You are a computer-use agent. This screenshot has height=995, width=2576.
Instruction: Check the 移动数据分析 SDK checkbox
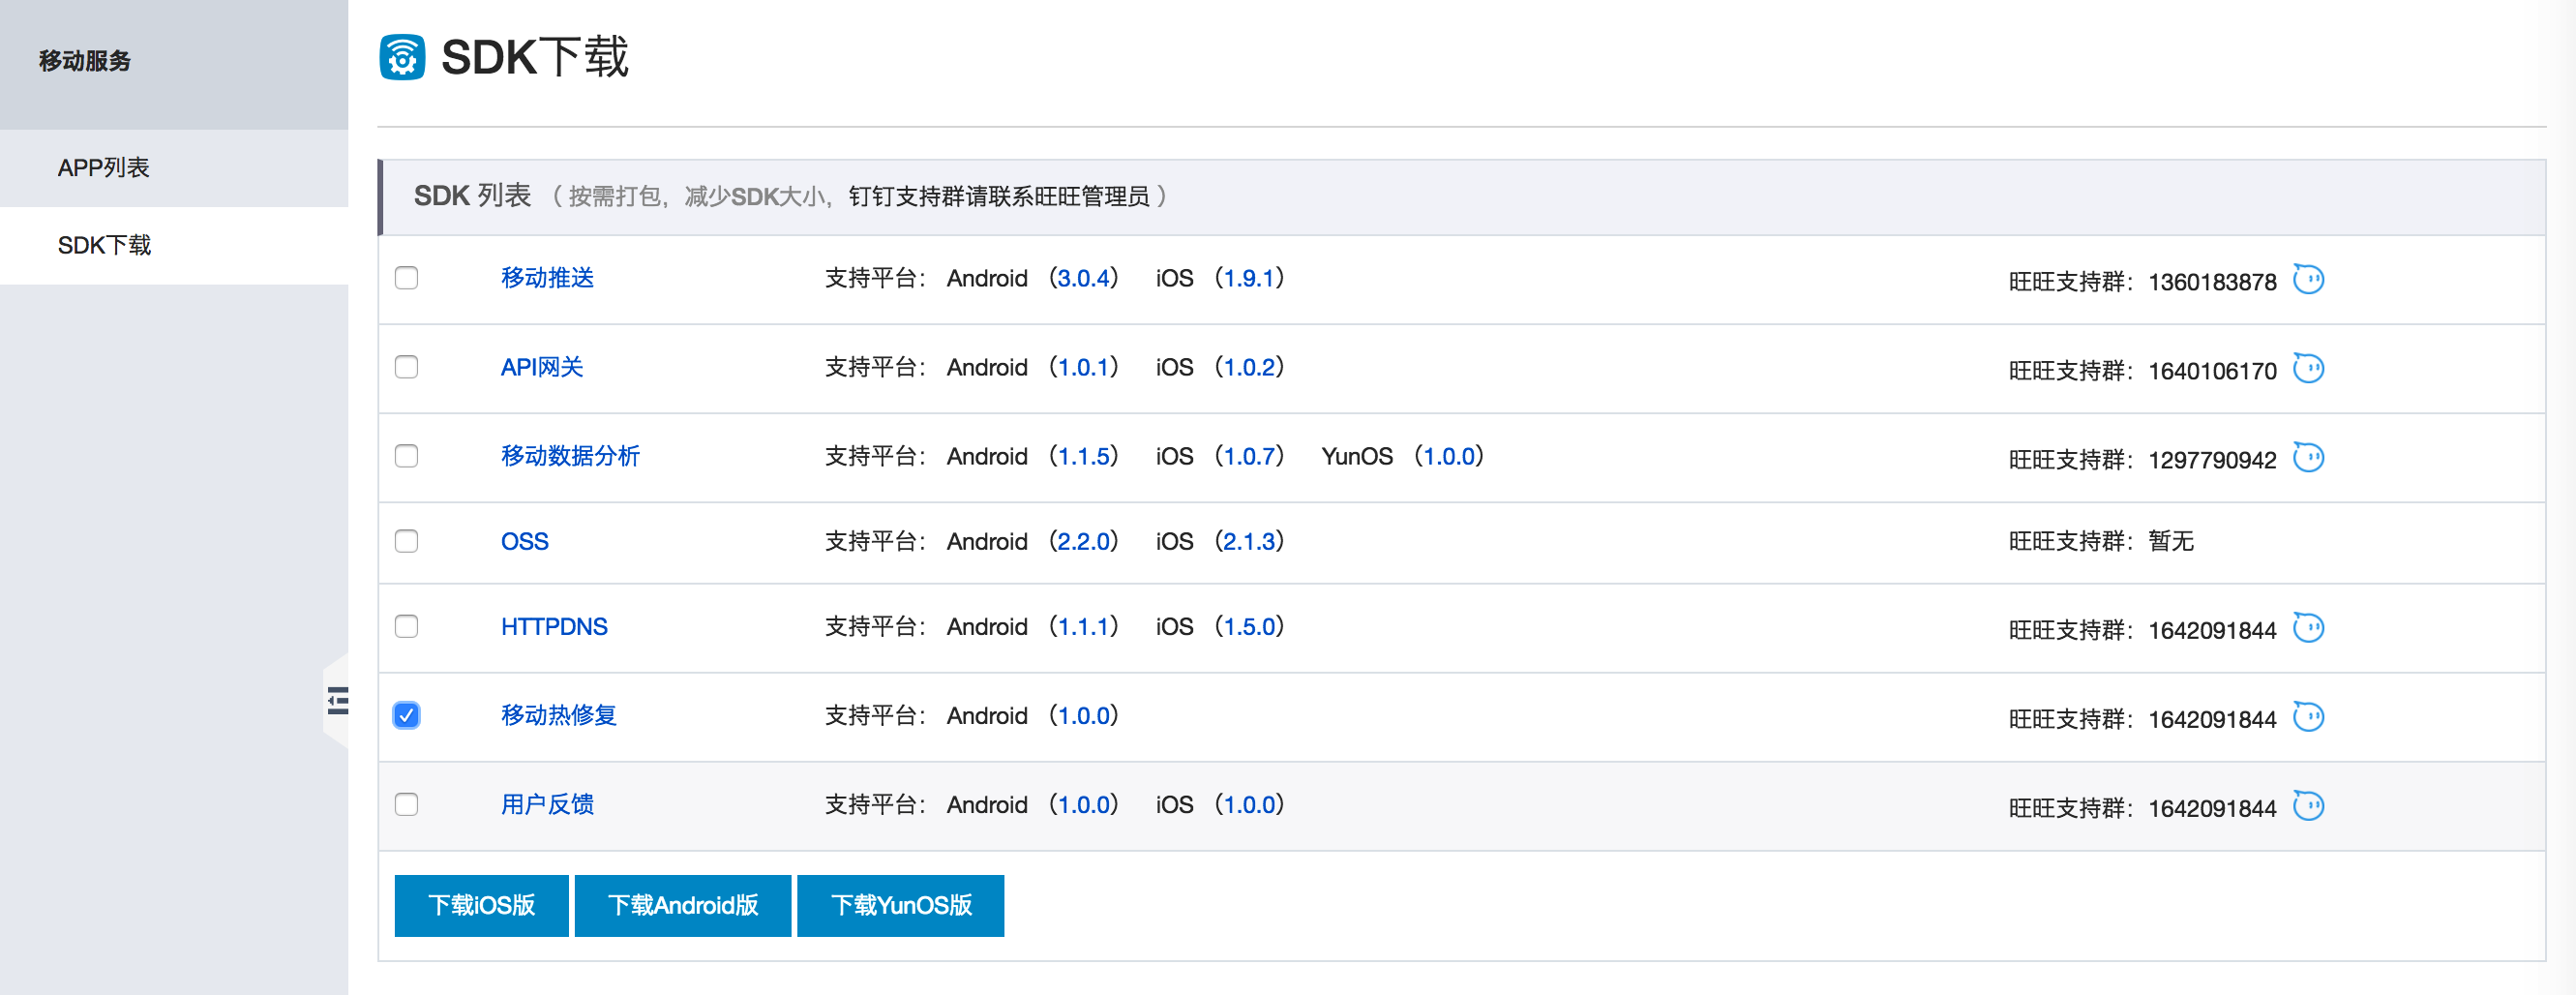click(406, 456)
